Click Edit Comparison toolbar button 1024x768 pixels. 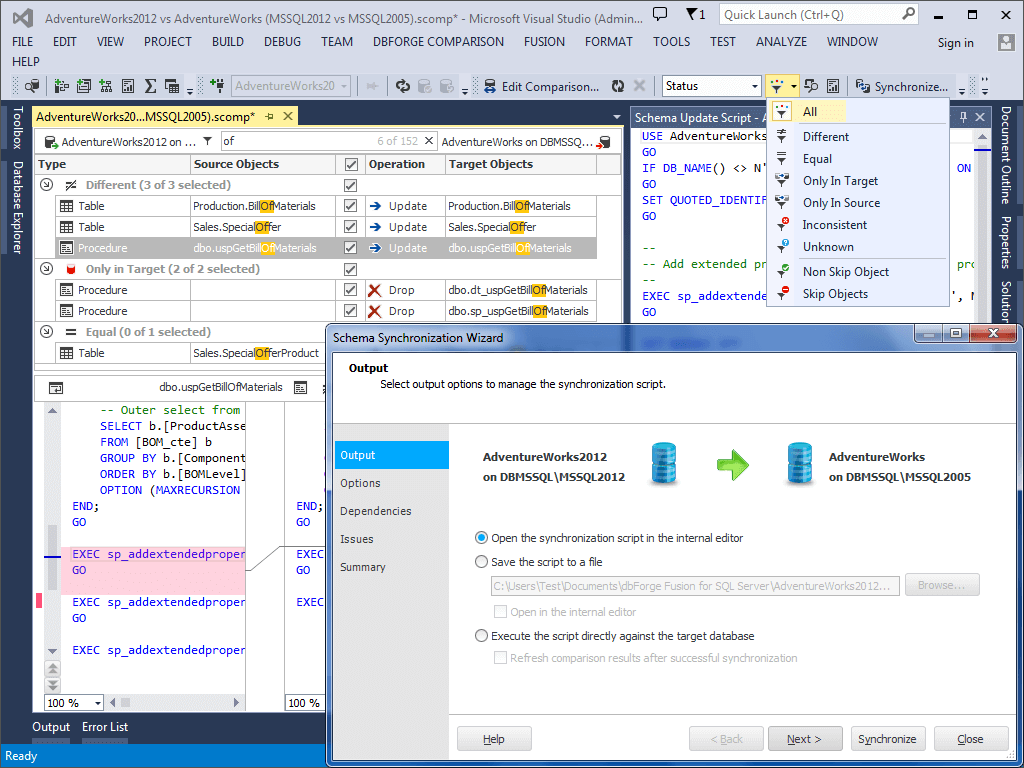pyautogui.click(x=541, y=86)
